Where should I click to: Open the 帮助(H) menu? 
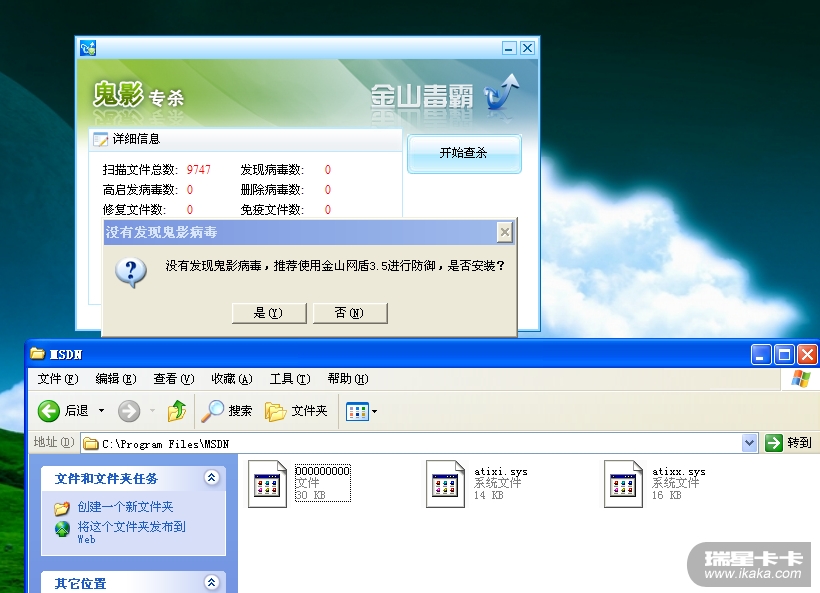point(348,379)
